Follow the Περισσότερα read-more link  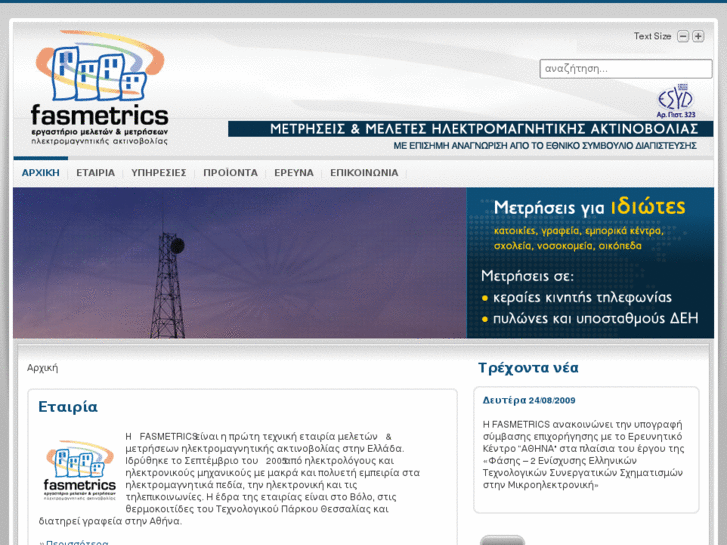pyautogui.click(x=77, y=543)
